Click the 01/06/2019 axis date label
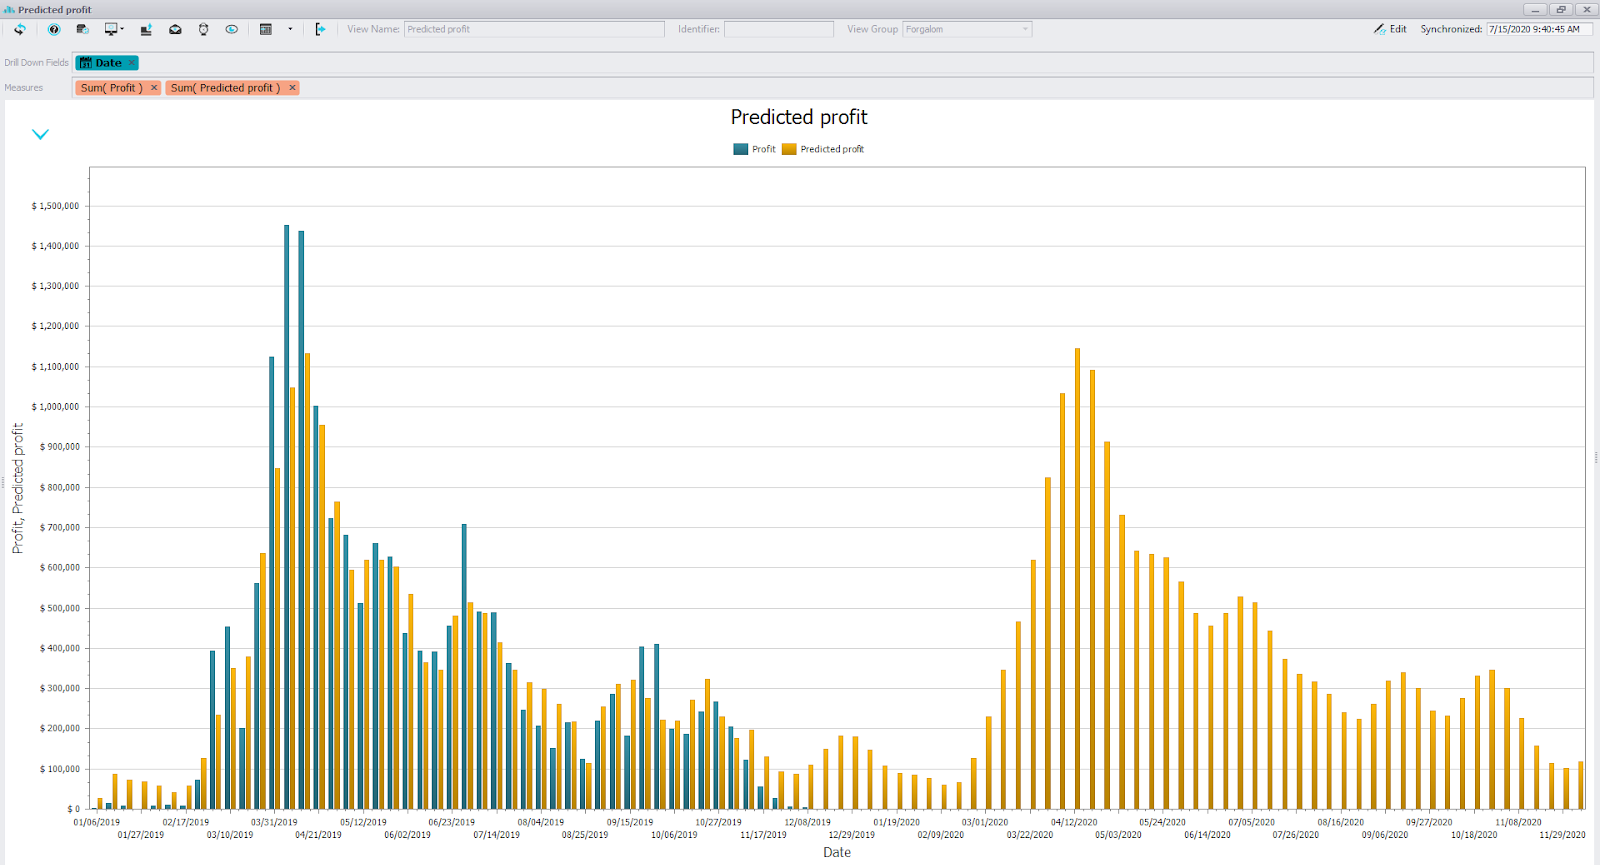 pos(96,822)
